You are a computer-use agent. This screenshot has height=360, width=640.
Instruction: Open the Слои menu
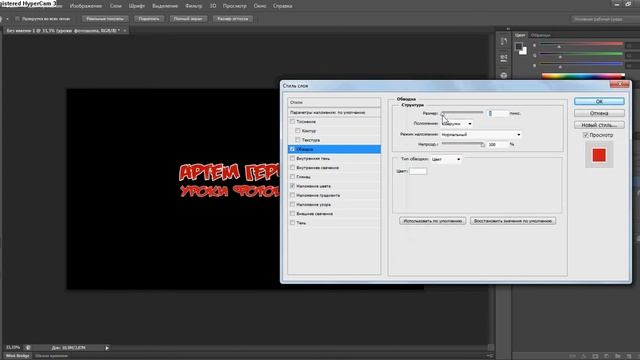(x=116, y=6)
